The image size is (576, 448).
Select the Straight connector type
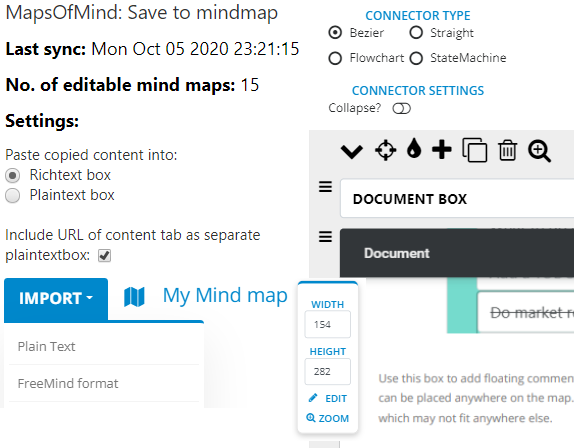pos(416,33)
